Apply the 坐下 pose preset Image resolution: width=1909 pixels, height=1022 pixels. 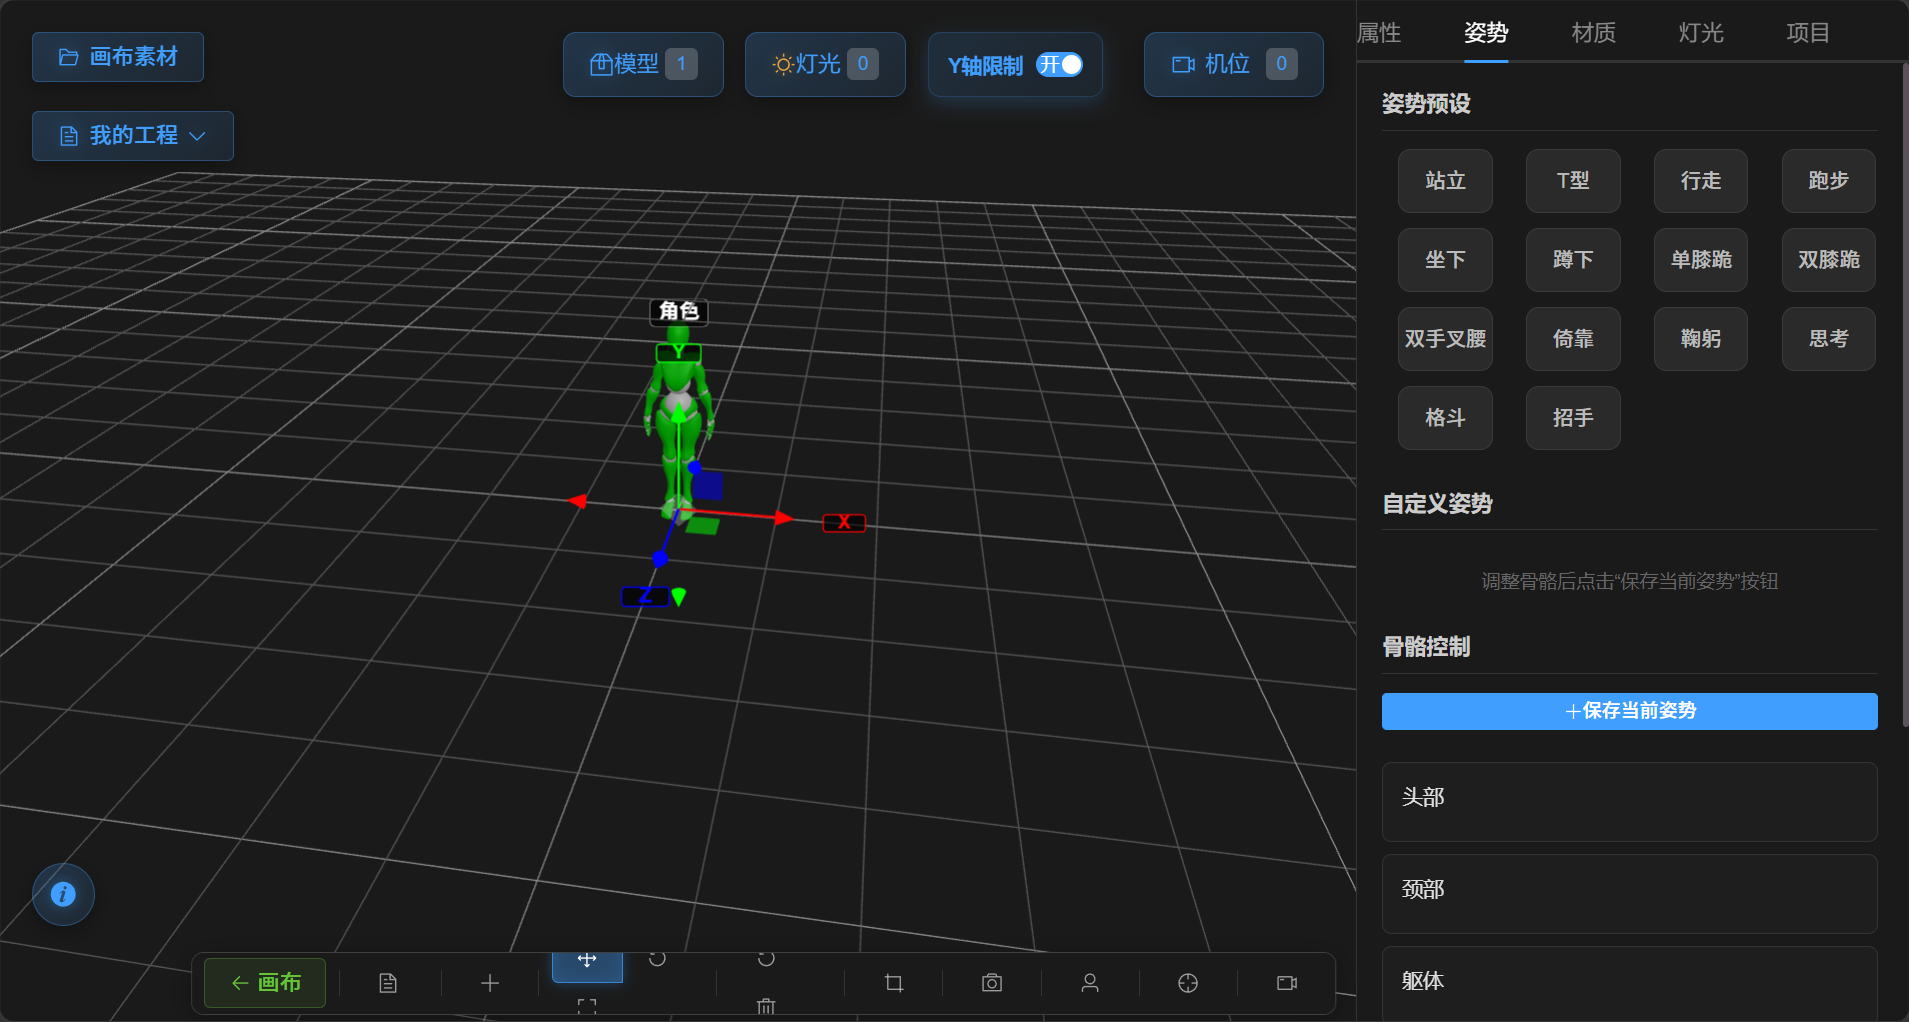click(x=1445, y=260)
